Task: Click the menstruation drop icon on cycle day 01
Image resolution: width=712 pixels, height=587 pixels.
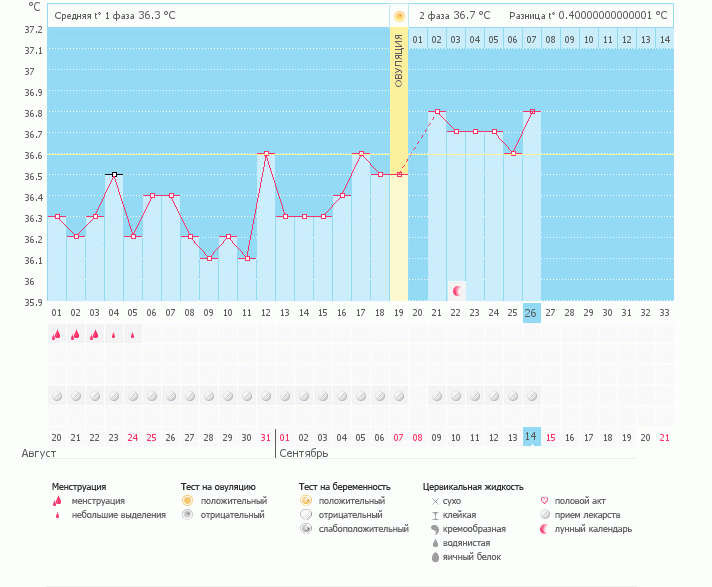Action: point(56,335)
